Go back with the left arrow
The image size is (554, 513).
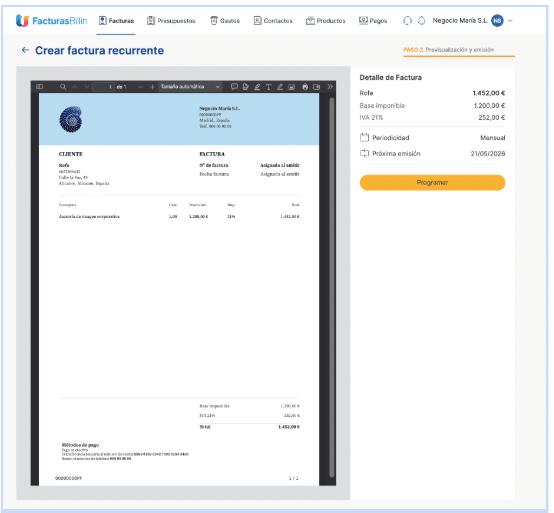coord(25,50)
